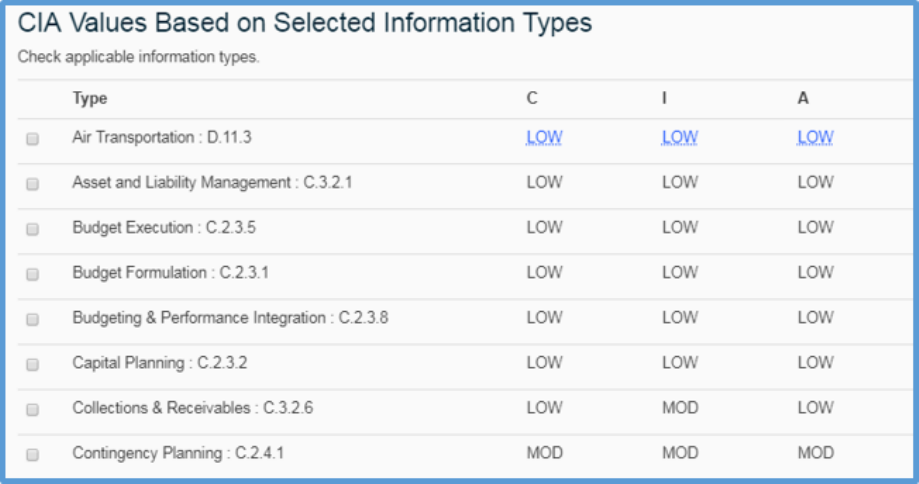
Task: Toggle the Capital Planning checkbox
Action: 32,364
